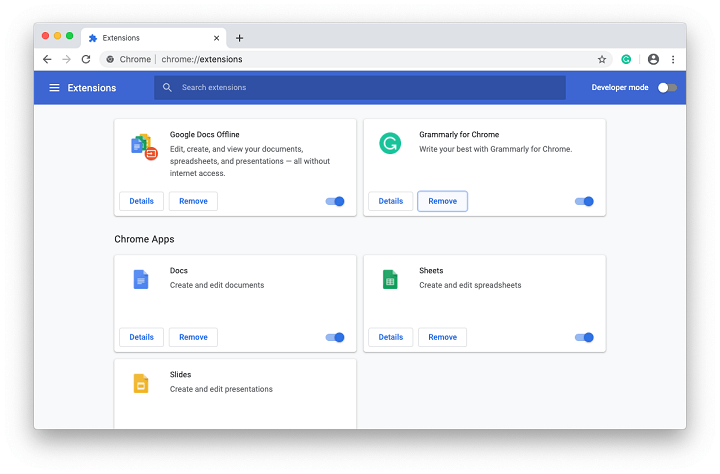Image resolution: width=720 pixels, height=474 pixels.
Task: Open a new tab with the plus button
Action: pos(239,38)
